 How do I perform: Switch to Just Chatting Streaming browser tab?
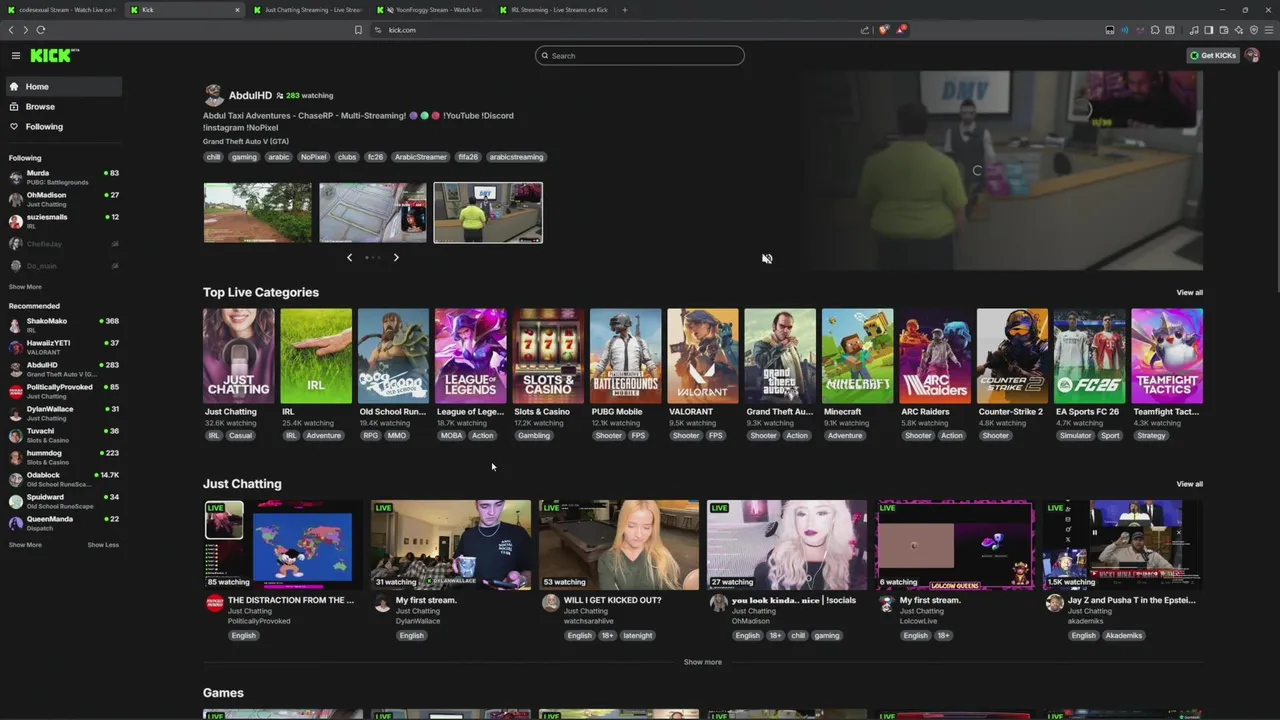tap(307, 10)
